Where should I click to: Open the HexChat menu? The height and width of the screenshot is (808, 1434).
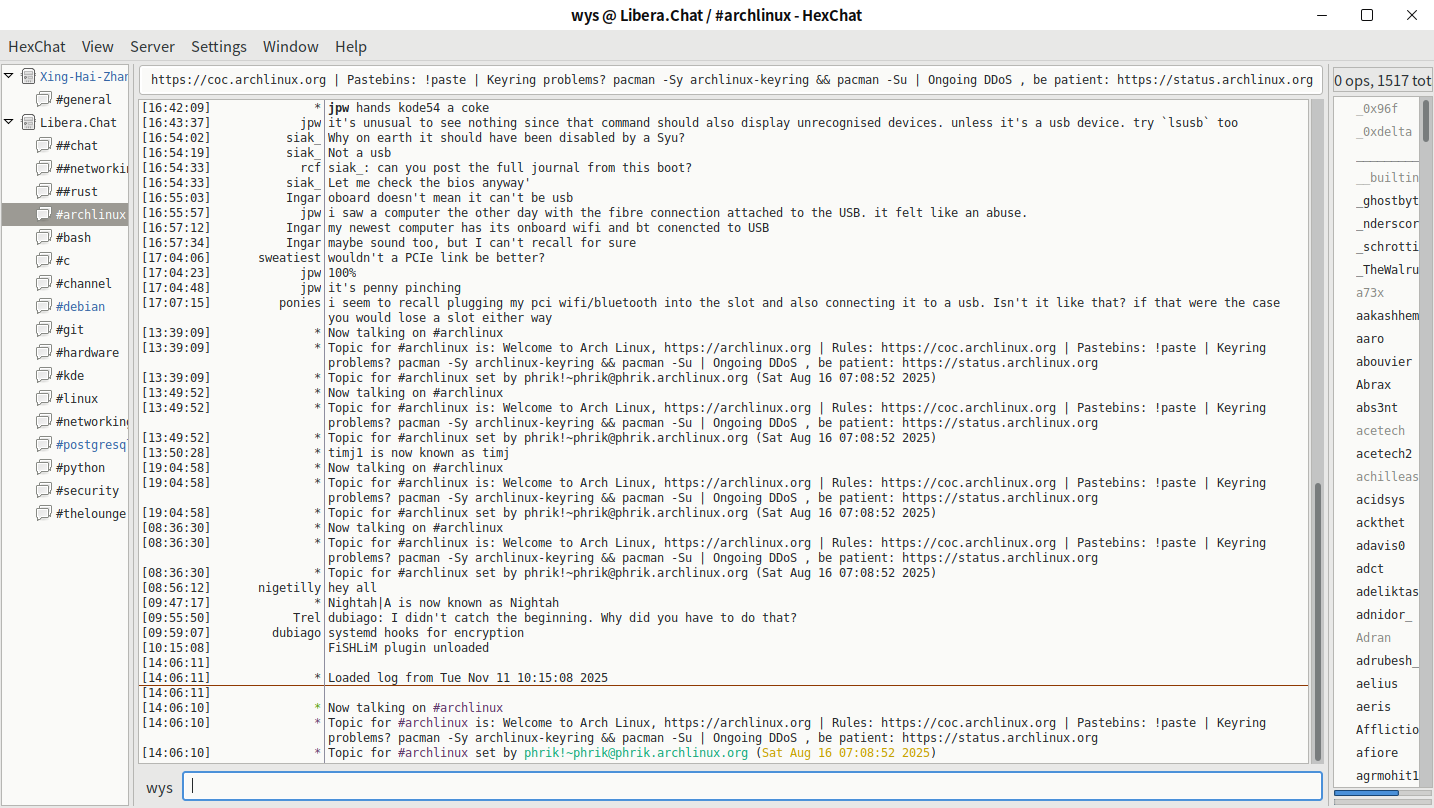pos(37,47)
